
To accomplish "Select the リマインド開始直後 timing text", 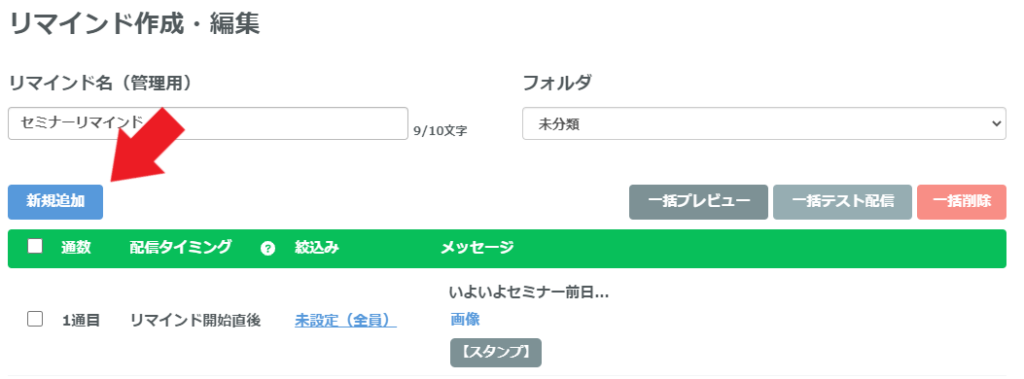I will [x=195, y=320].
